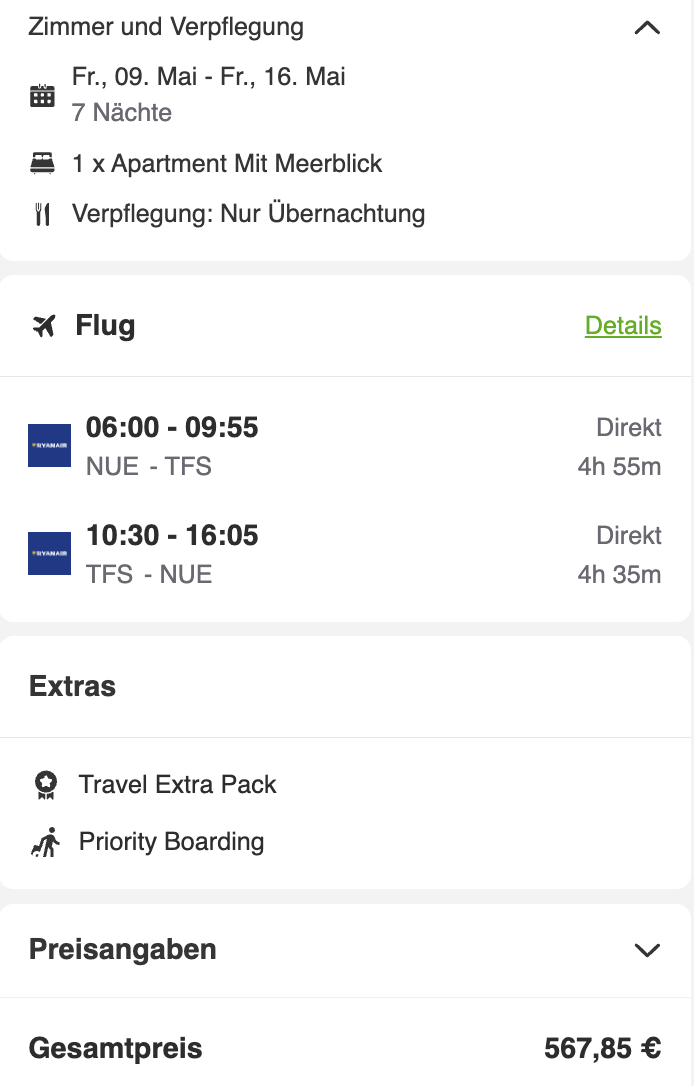
Task: Click the bed icon for Apartment Mit Meerblick
Action: (x=42, y=163)
